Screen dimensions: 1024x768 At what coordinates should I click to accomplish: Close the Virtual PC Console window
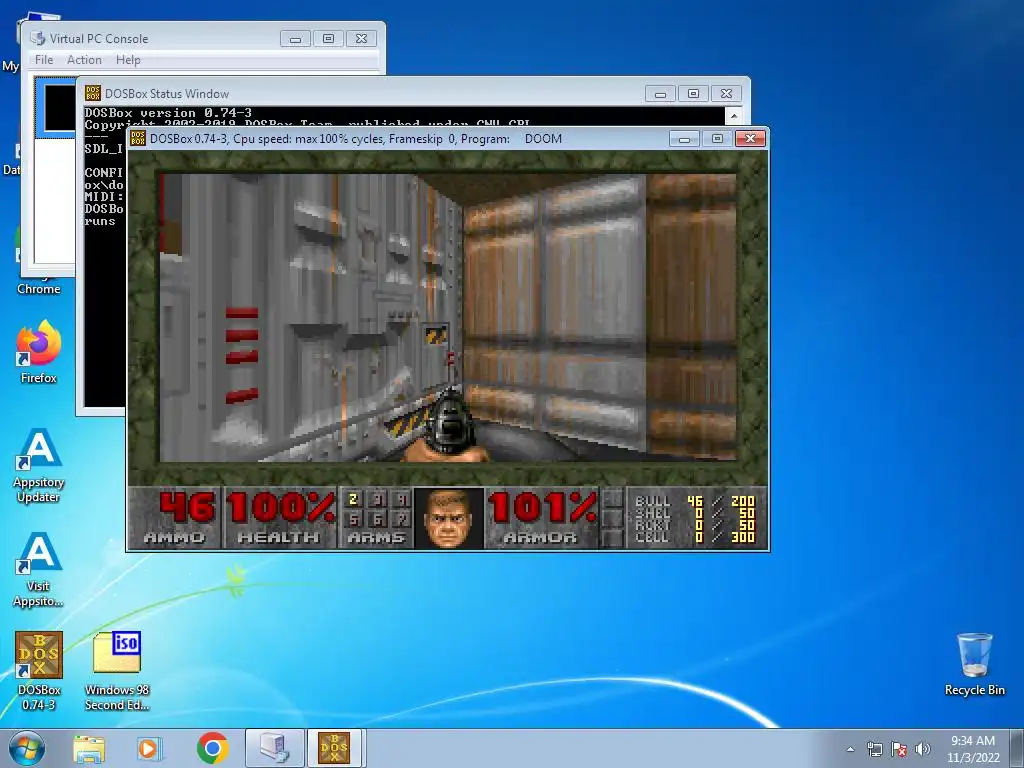tap(361, 39)
